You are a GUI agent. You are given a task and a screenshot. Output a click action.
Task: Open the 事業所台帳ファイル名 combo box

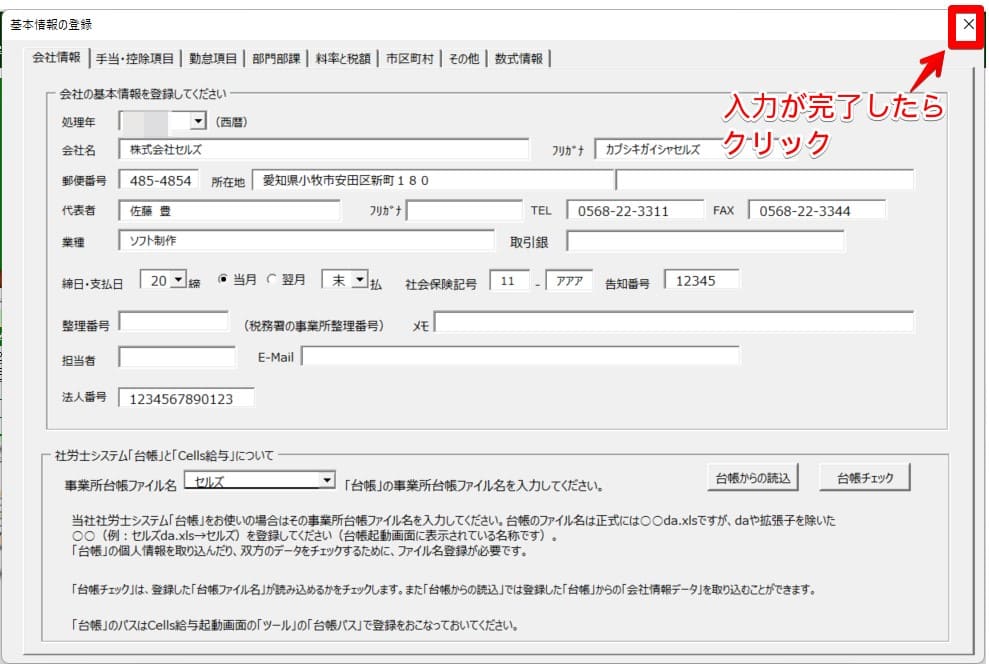tap(326, 481)
